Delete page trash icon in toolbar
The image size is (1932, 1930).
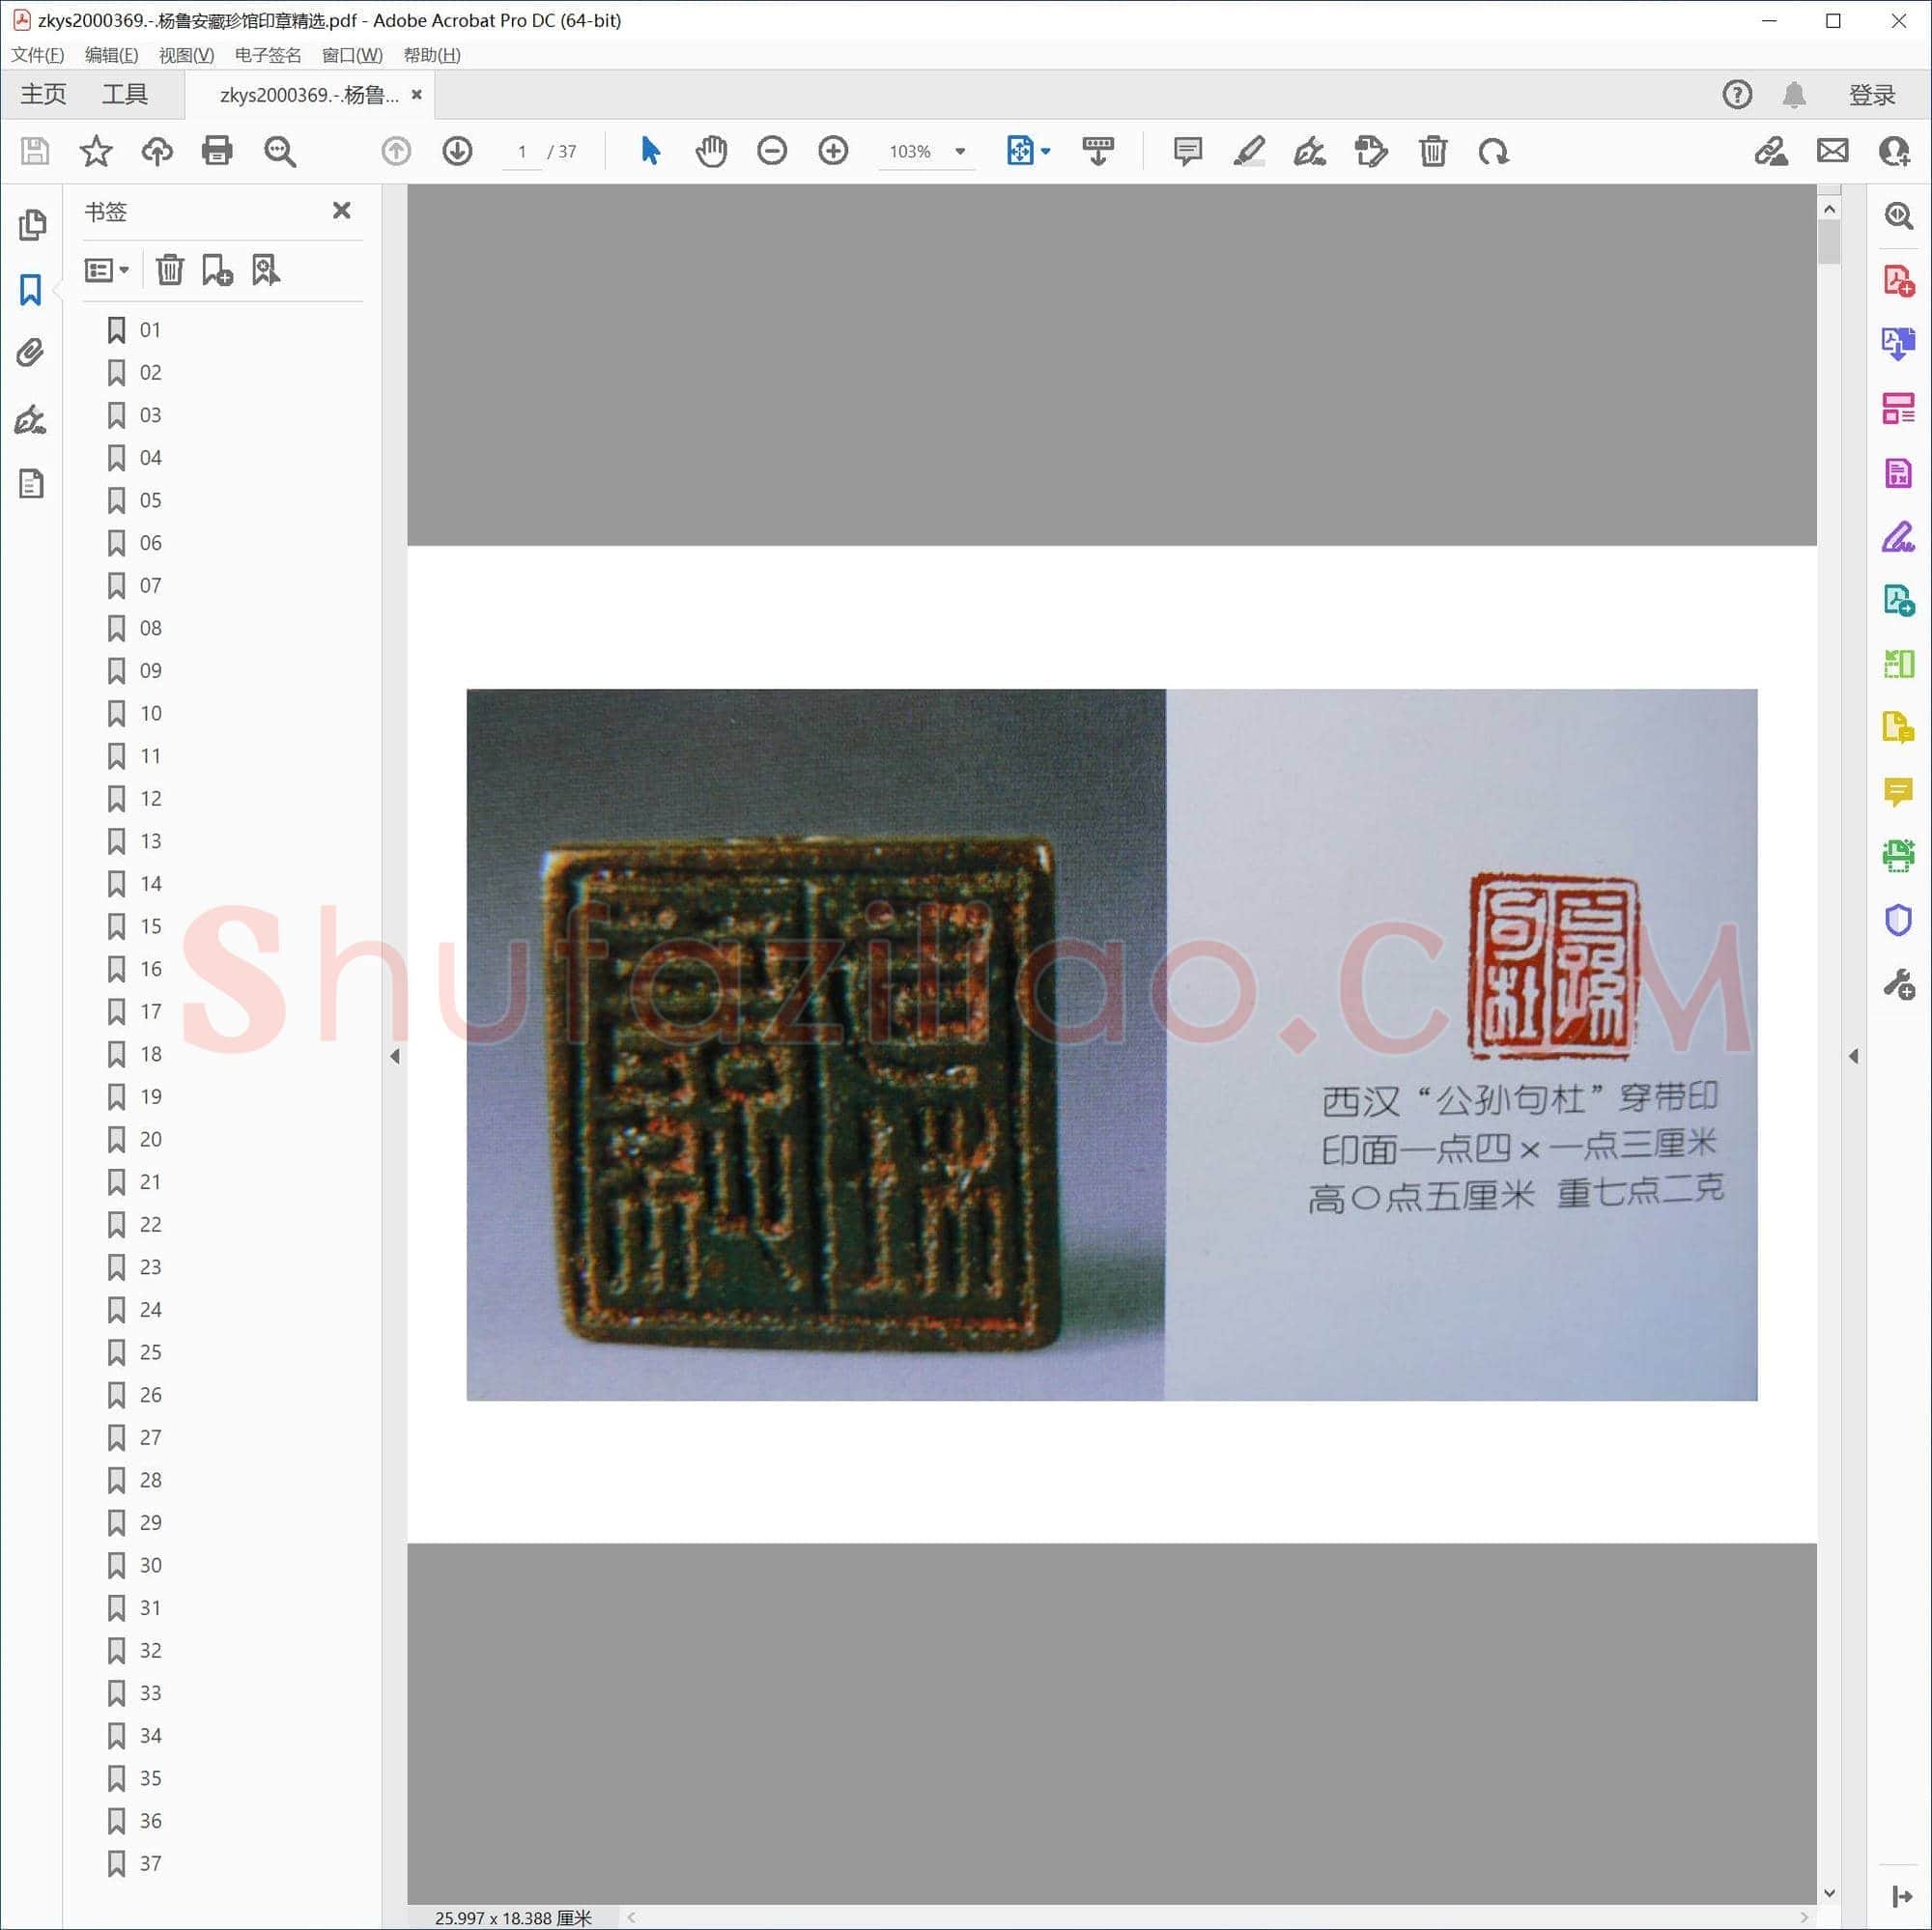point(1433,151)
